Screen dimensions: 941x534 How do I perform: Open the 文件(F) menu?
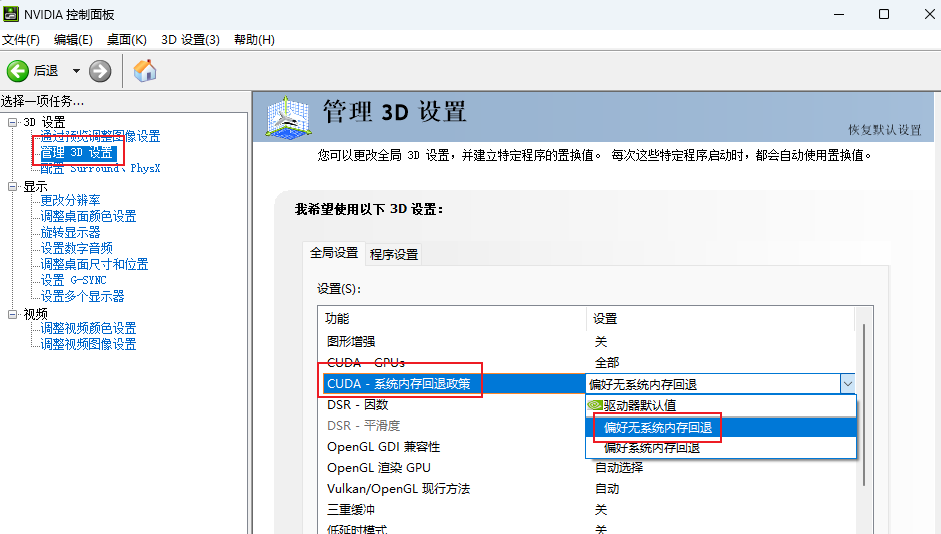(21, 40)
